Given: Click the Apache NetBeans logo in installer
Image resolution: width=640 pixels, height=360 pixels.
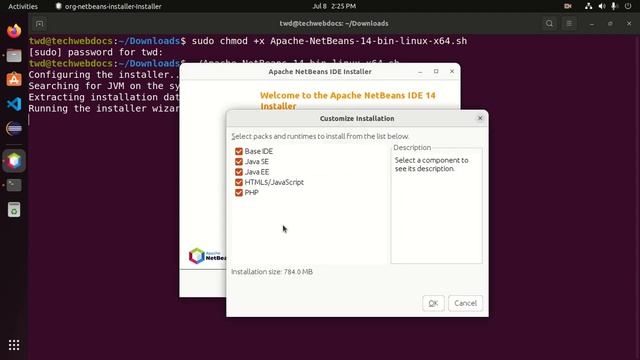Looking at the screenshot, I should click(207, 256).
